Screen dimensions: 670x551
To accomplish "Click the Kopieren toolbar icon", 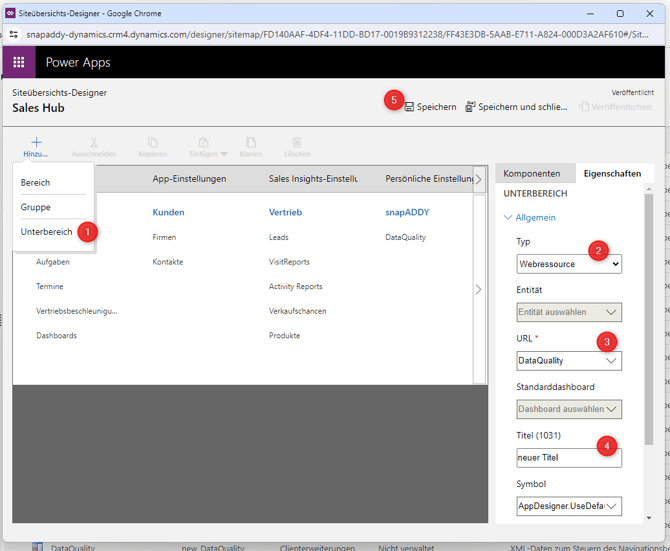I will point(153,143).
